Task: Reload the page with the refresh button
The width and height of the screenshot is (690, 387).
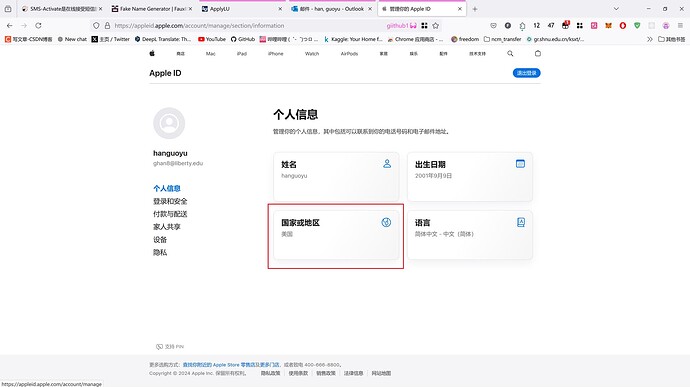Action: 38,26
